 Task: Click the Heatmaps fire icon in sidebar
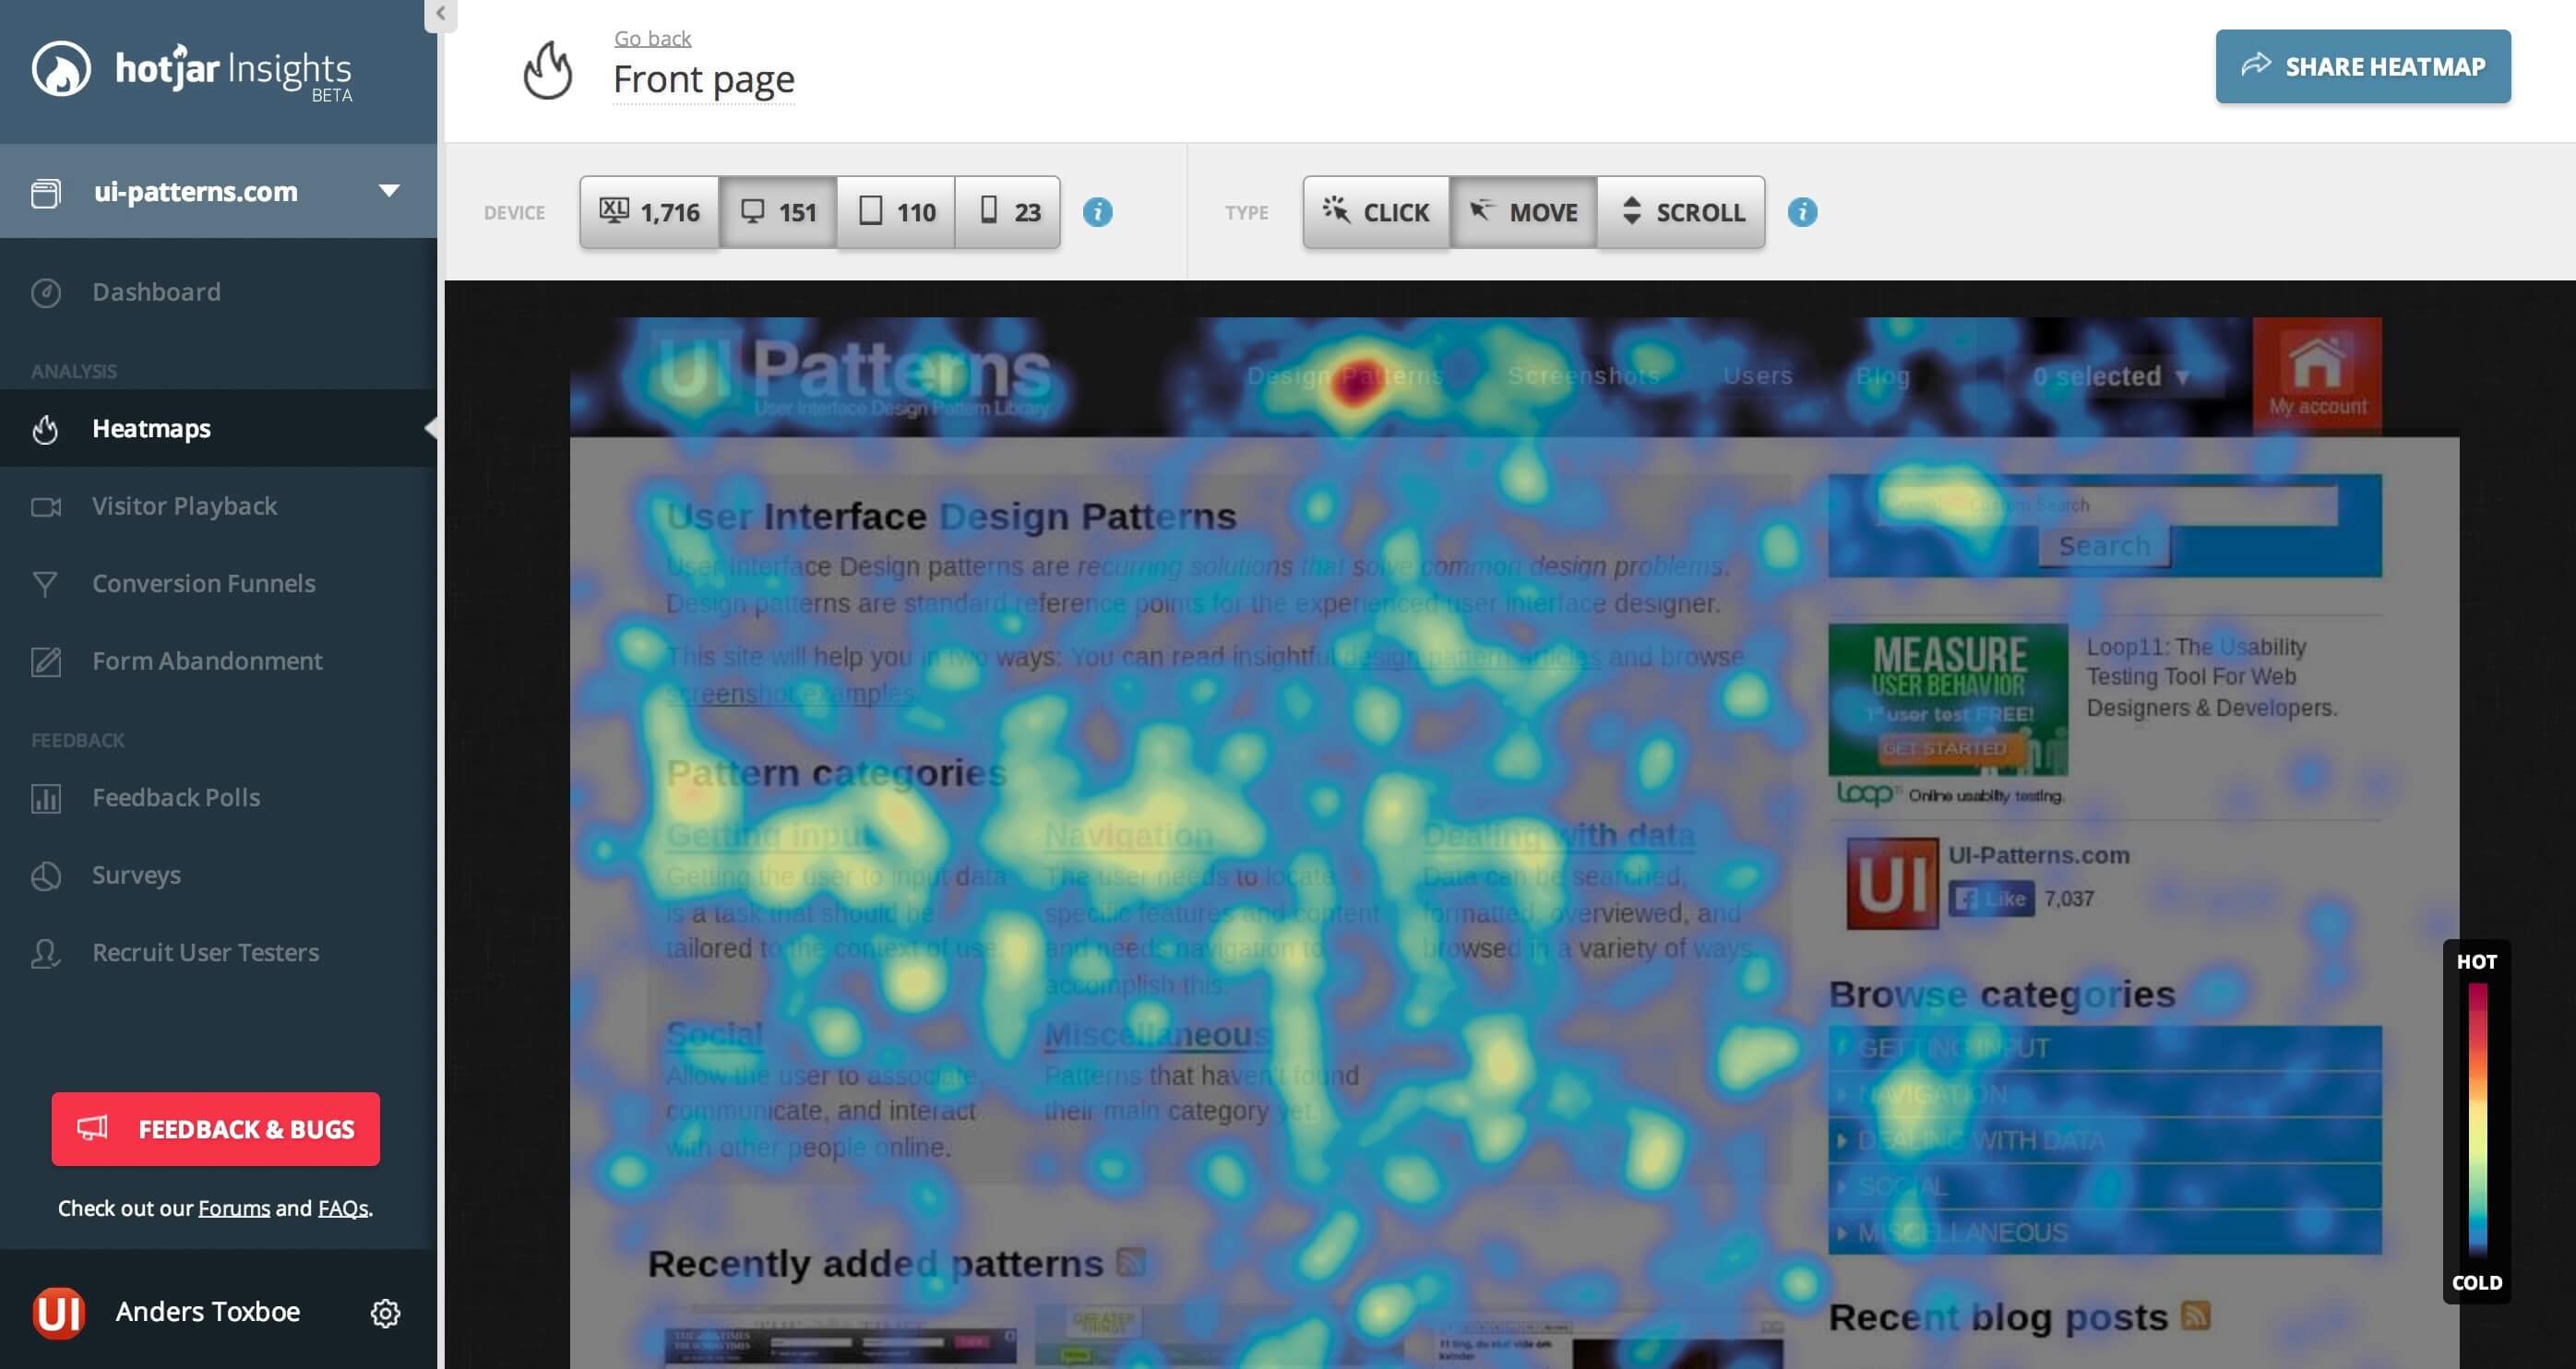[x=48, y=427]
